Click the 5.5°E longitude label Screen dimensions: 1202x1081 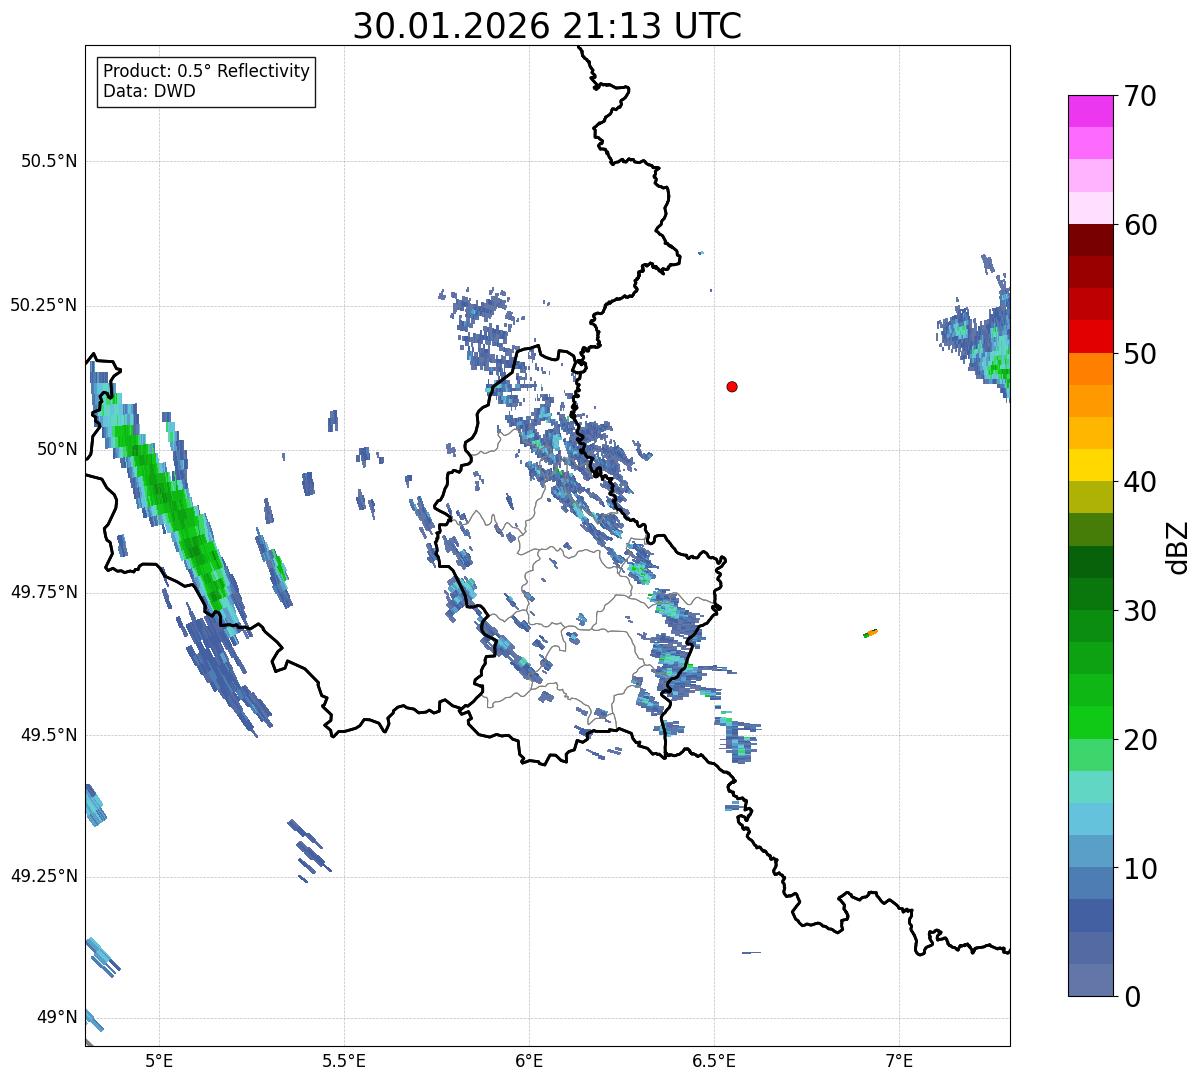click(x=344, y=1060)
